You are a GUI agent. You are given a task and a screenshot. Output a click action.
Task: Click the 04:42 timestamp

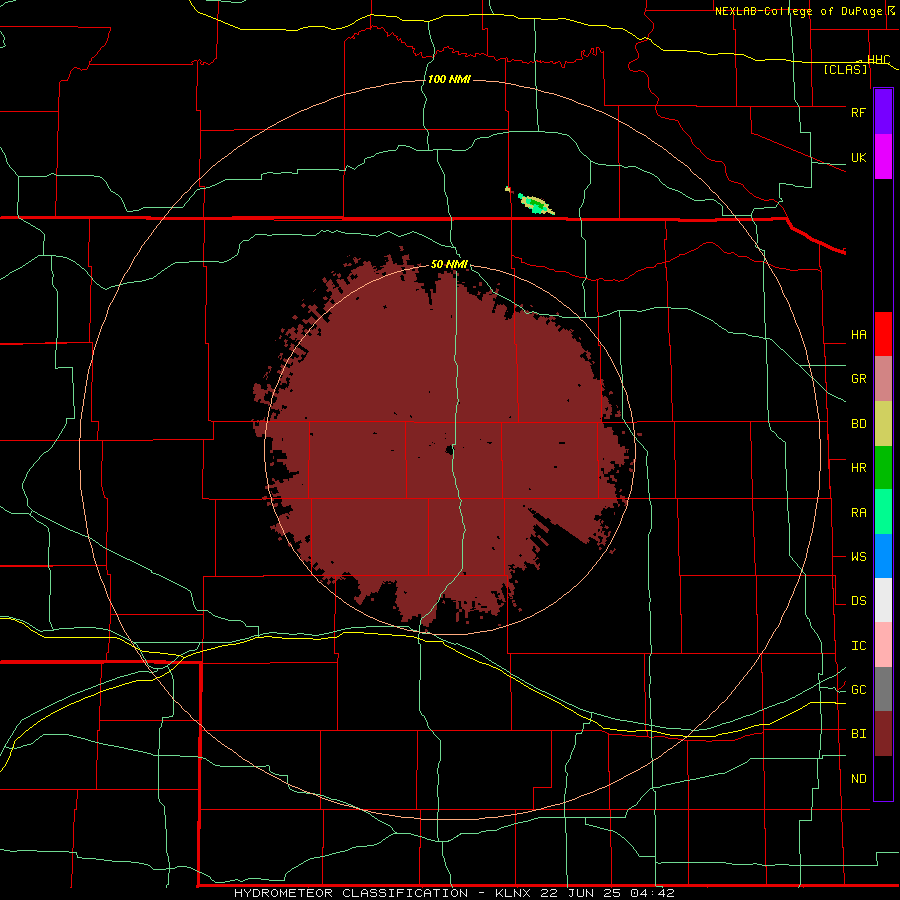pyautogui.click(x=651, y=893)
